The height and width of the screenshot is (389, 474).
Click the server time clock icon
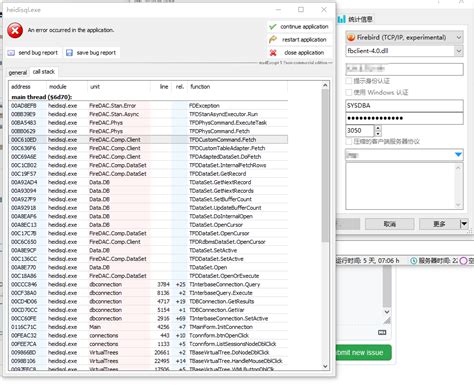(413, 261)
